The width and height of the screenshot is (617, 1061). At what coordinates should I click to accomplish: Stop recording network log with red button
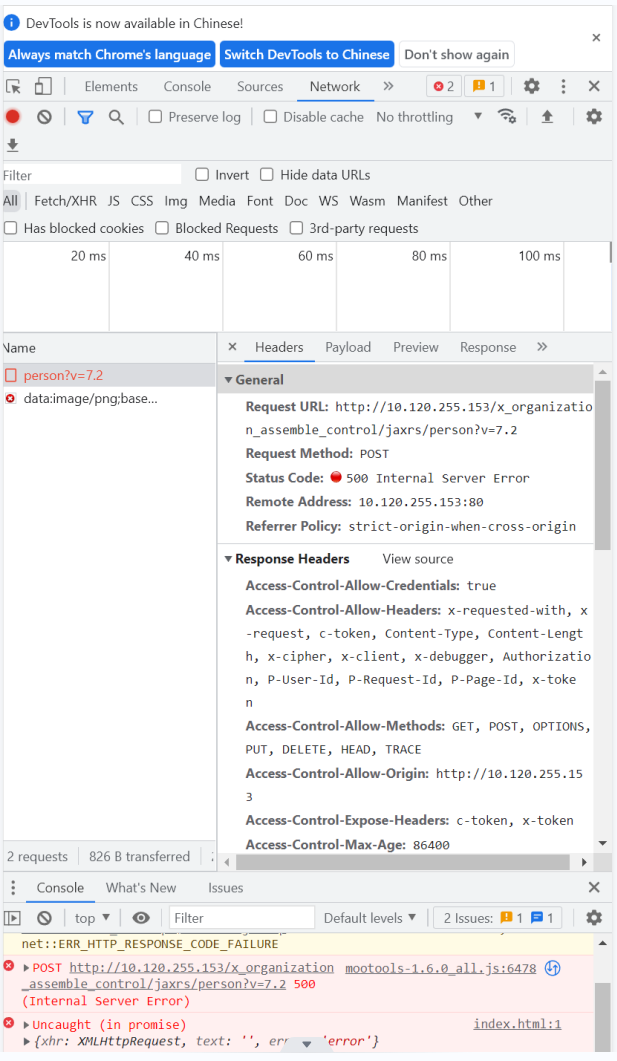(13, 116)
